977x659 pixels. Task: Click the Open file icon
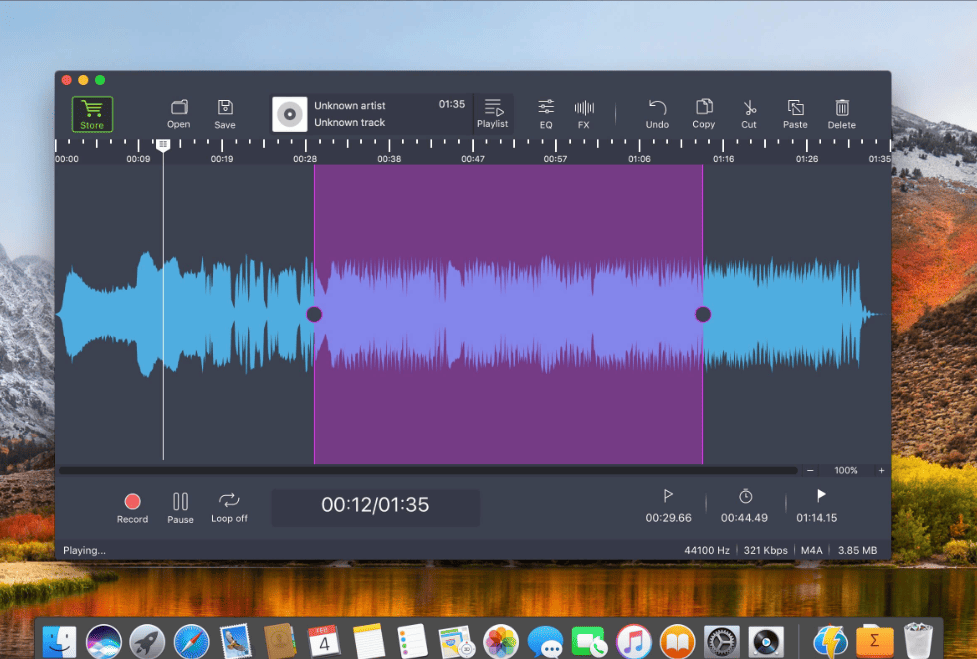point(179,114)
